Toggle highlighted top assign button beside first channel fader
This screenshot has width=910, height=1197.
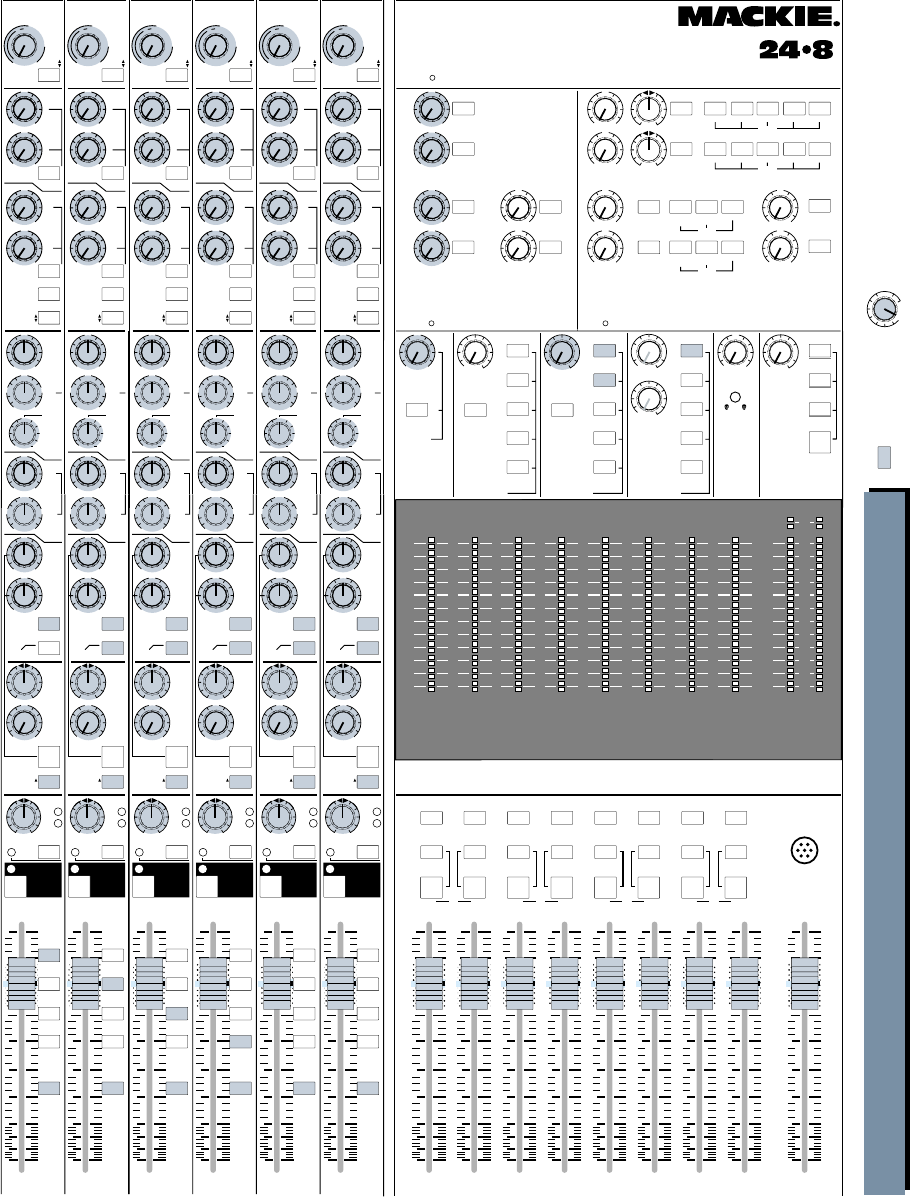pos(49,955)
